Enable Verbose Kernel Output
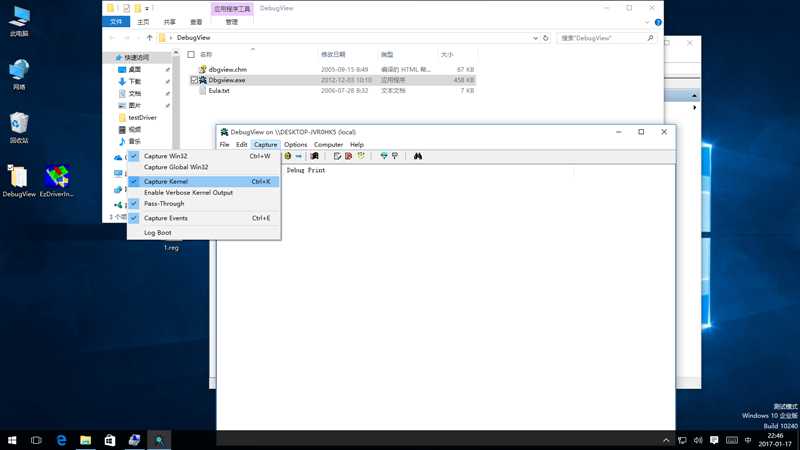This screenshot has width=800, height=450. tap(204, 192)
